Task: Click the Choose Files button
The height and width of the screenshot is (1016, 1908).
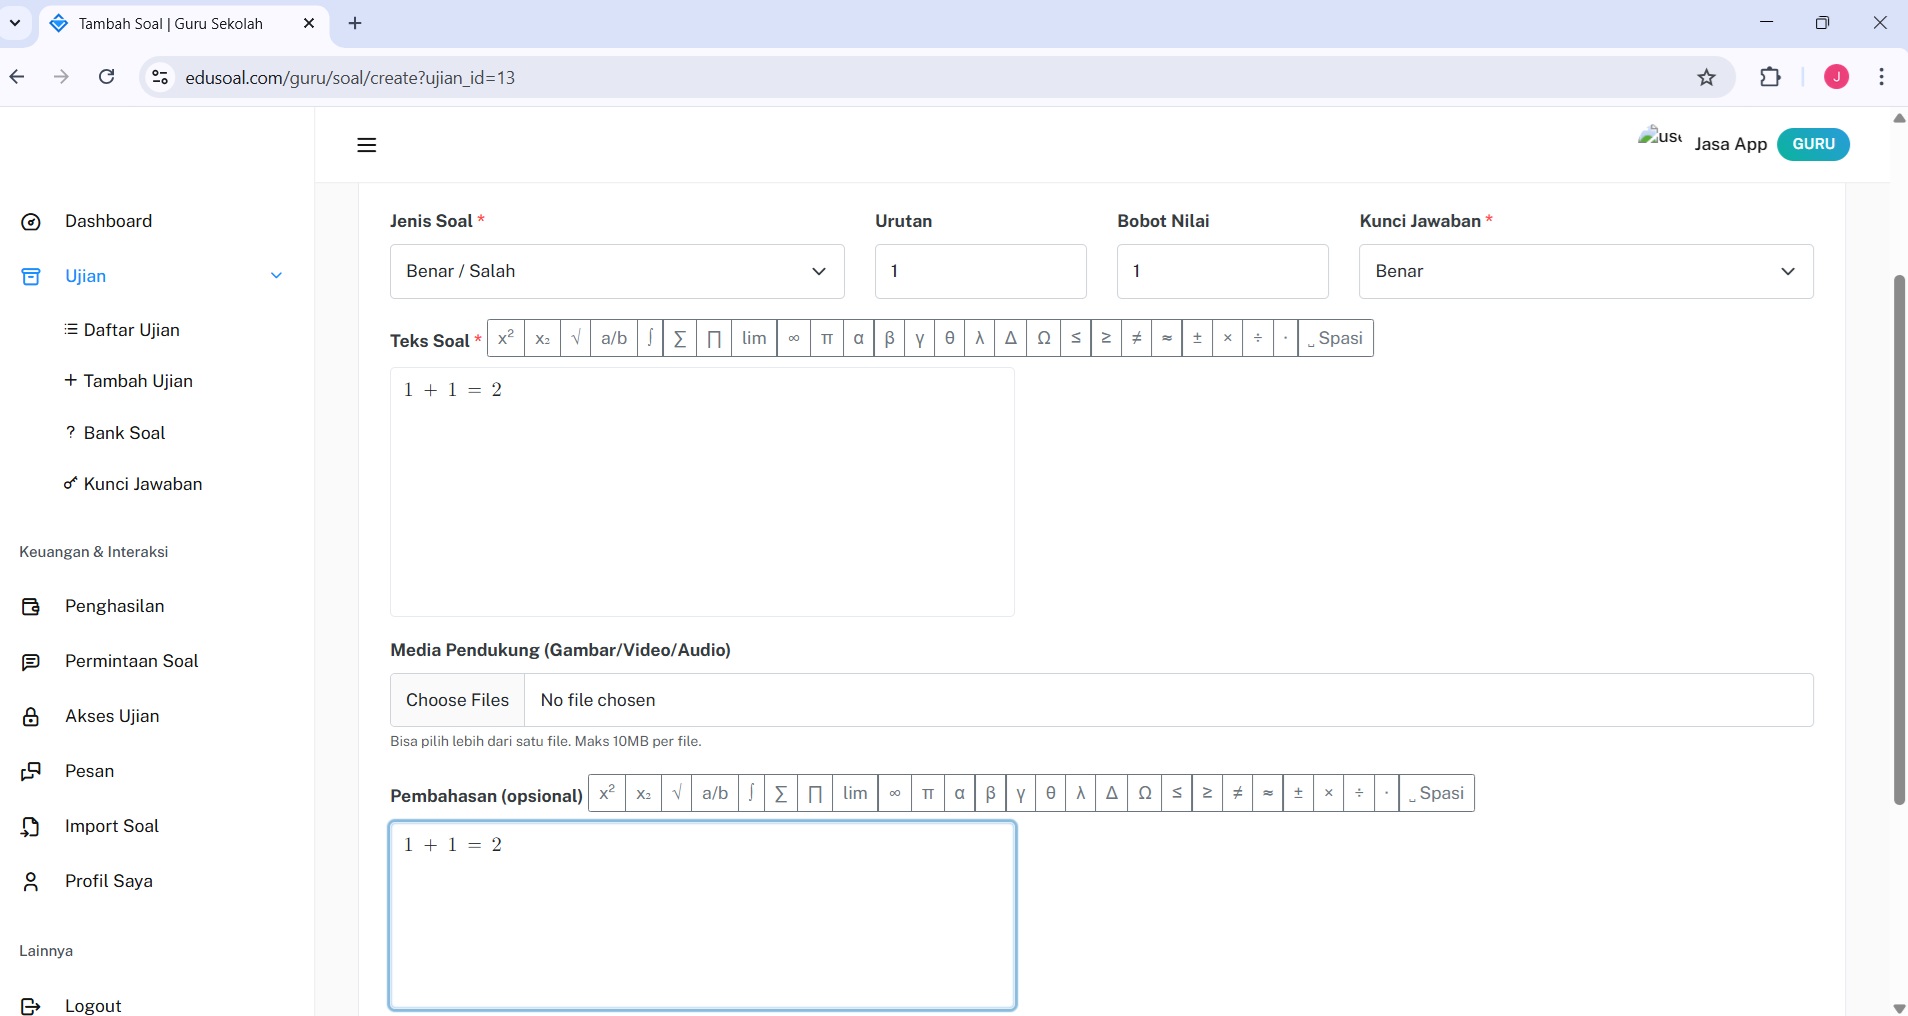Action: 457,700
